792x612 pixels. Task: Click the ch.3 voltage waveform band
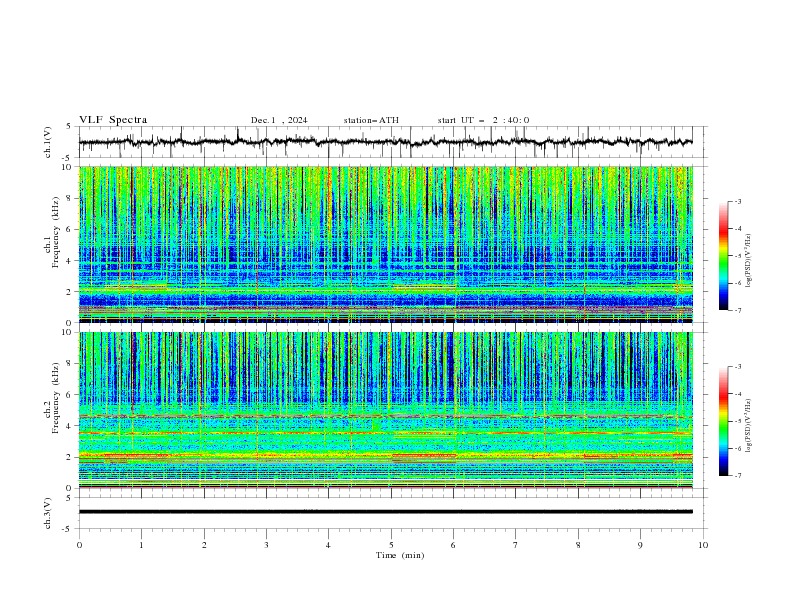(386, 512)
